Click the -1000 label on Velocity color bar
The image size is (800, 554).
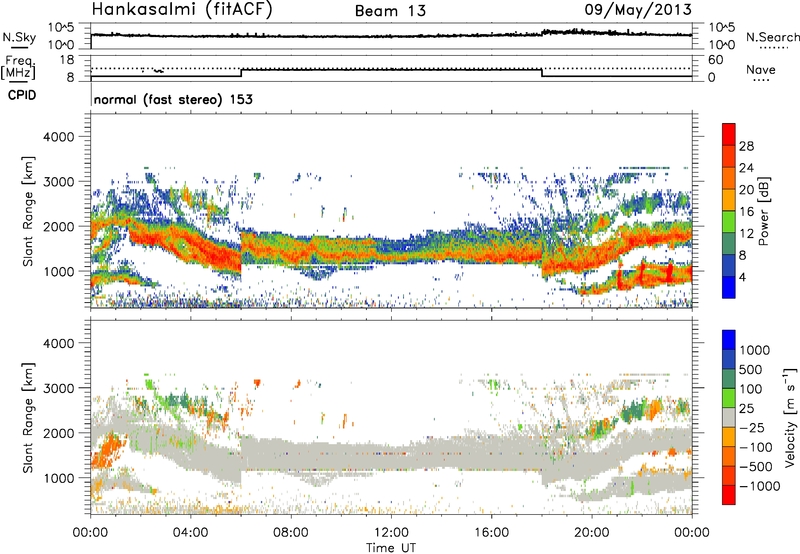point(760,486)
